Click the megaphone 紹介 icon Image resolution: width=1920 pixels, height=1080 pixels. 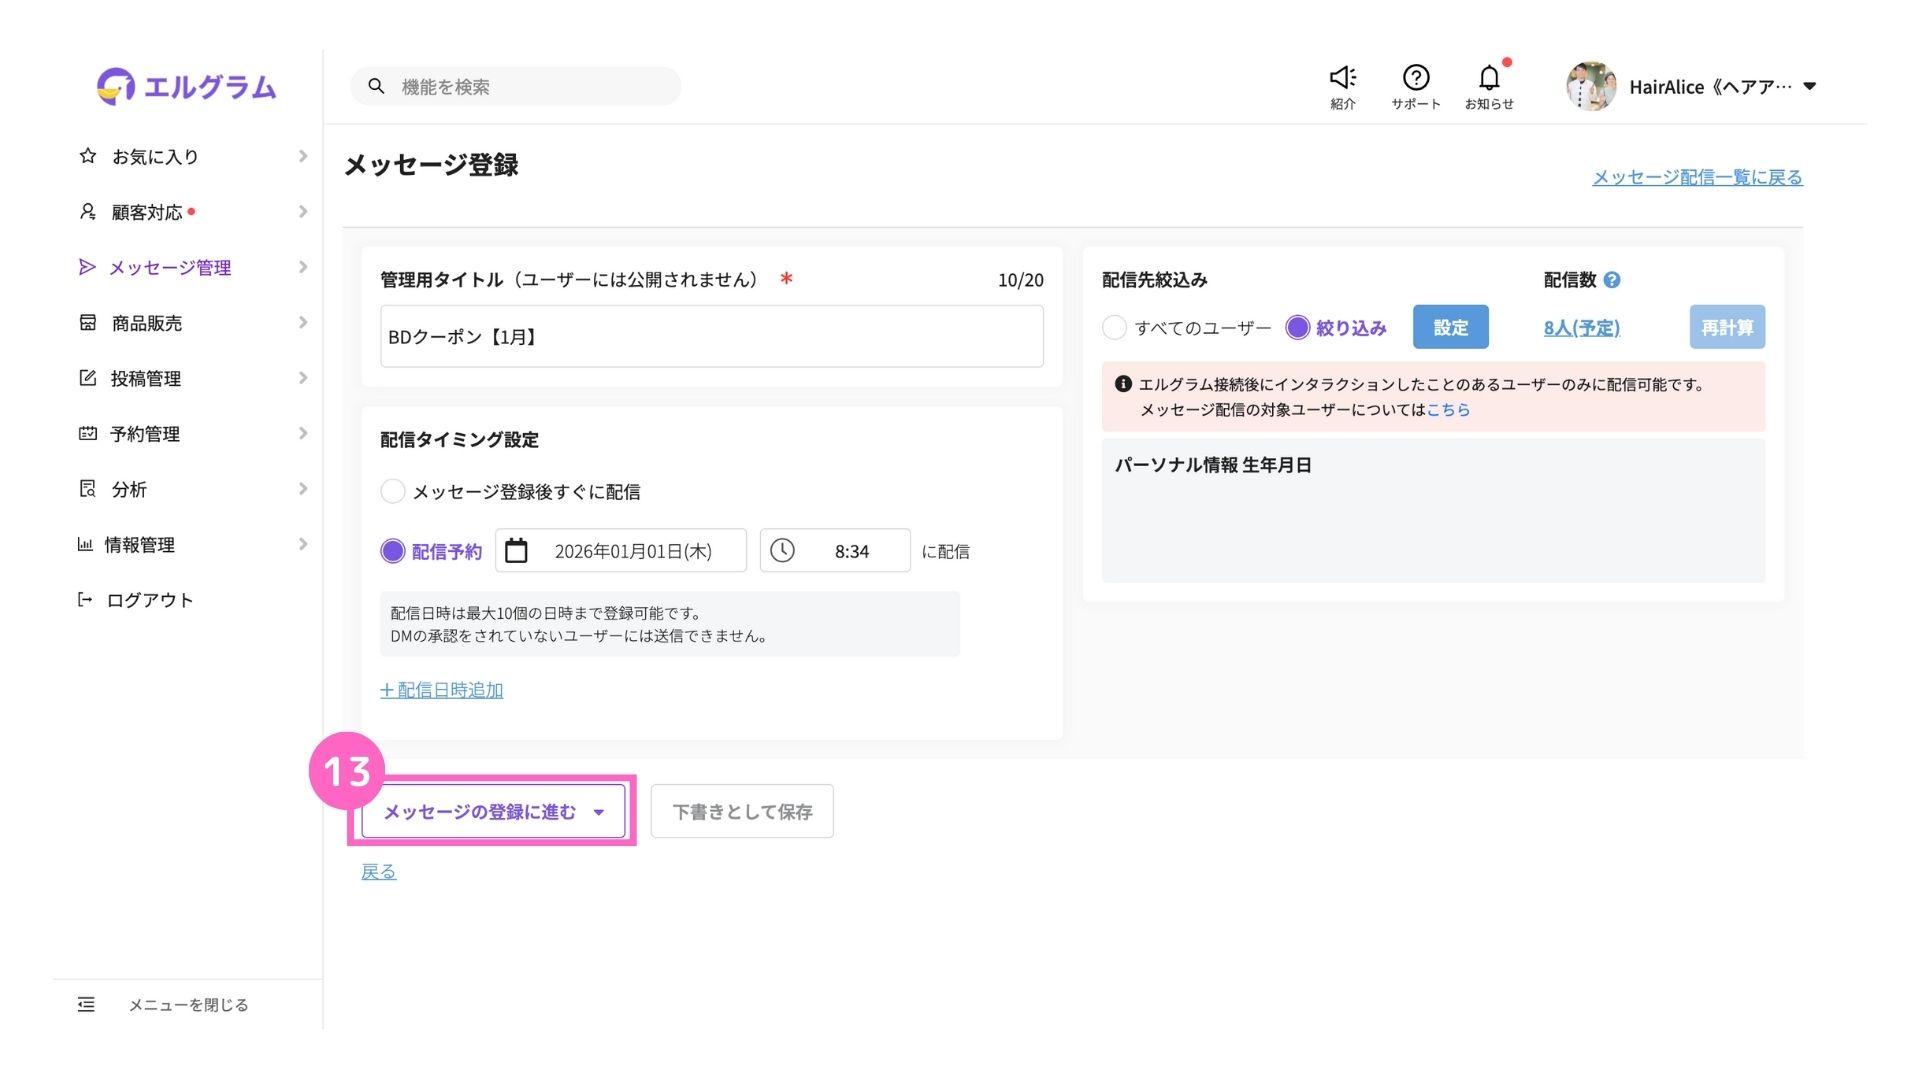1342,78
